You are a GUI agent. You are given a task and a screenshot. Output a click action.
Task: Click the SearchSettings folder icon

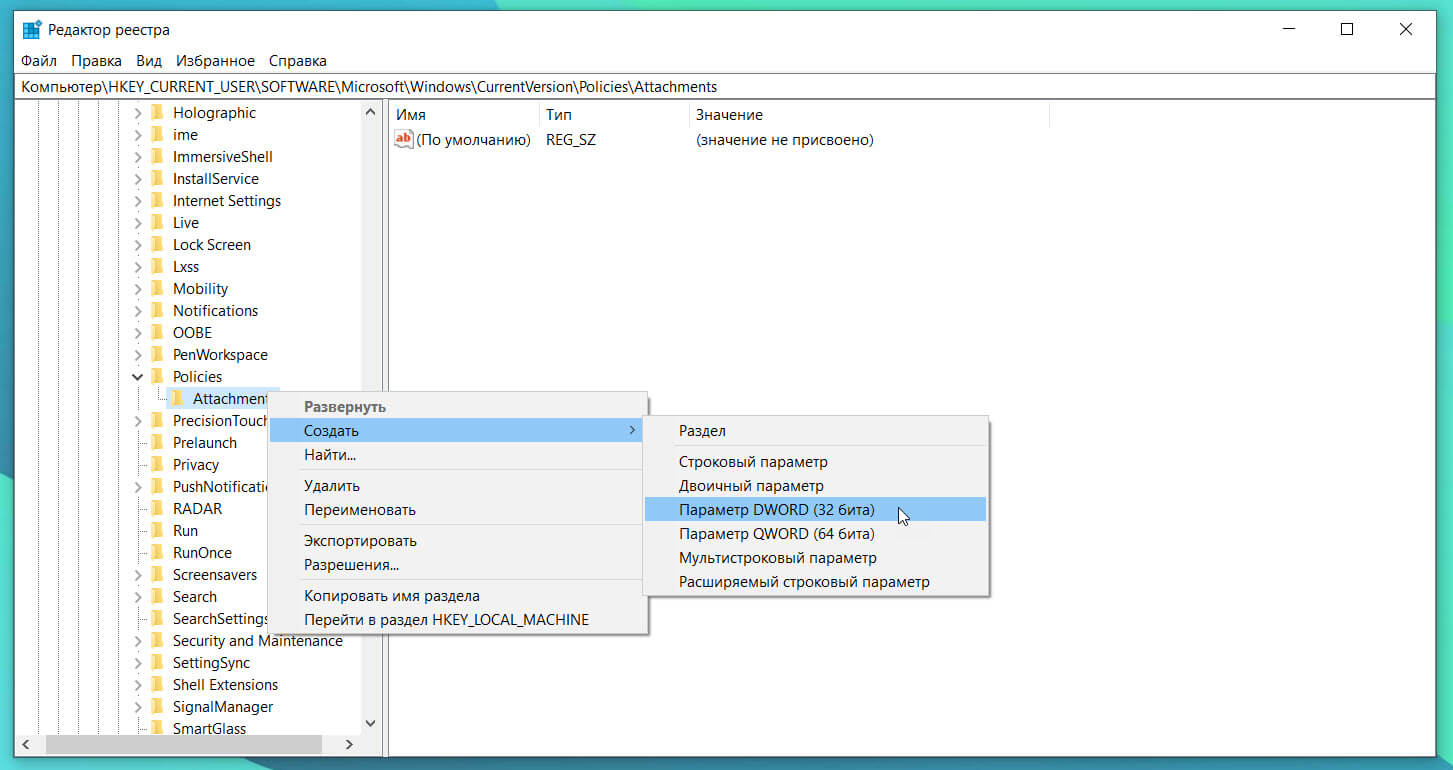[157, 618]
